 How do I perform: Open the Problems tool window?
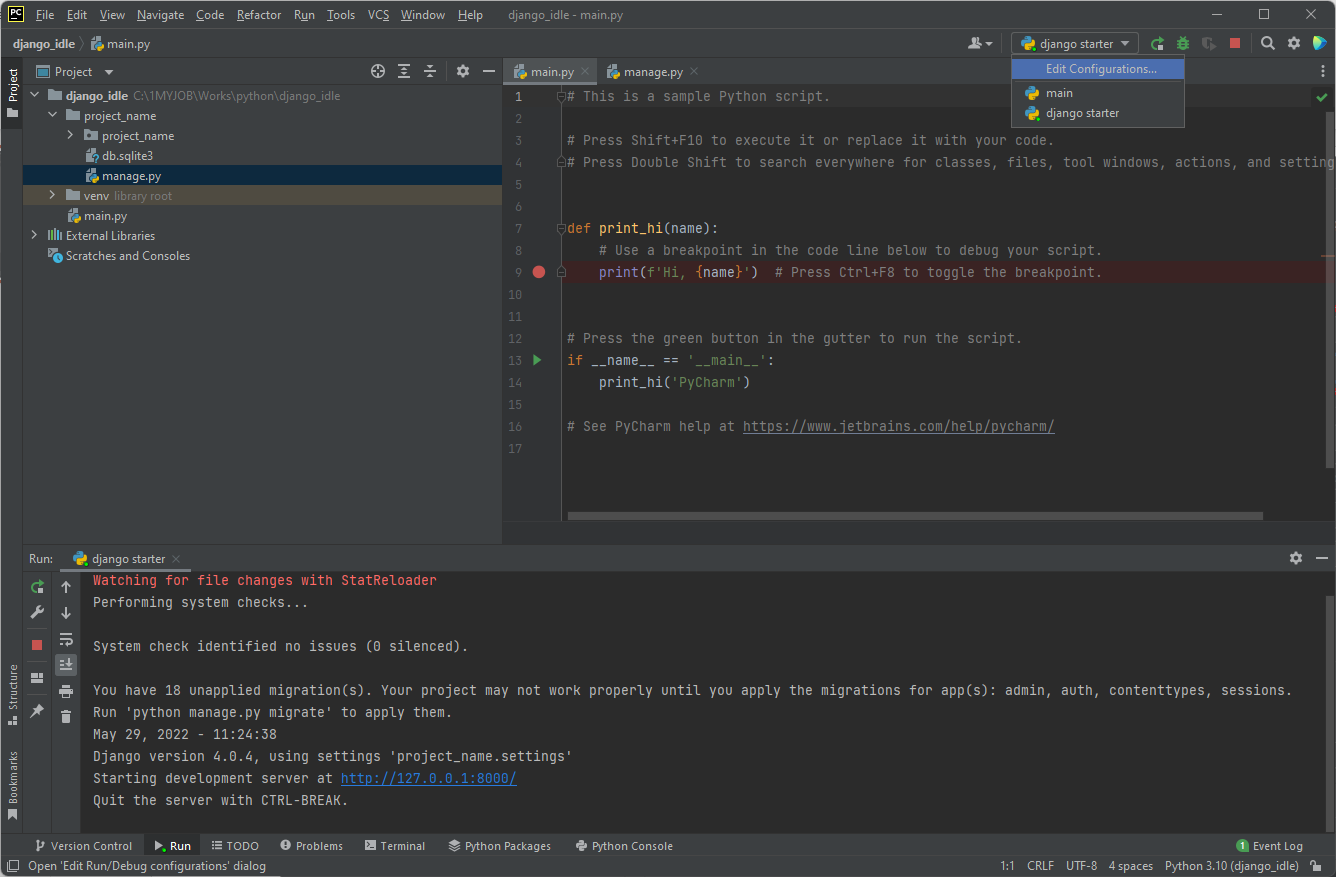tap(311, 846)
